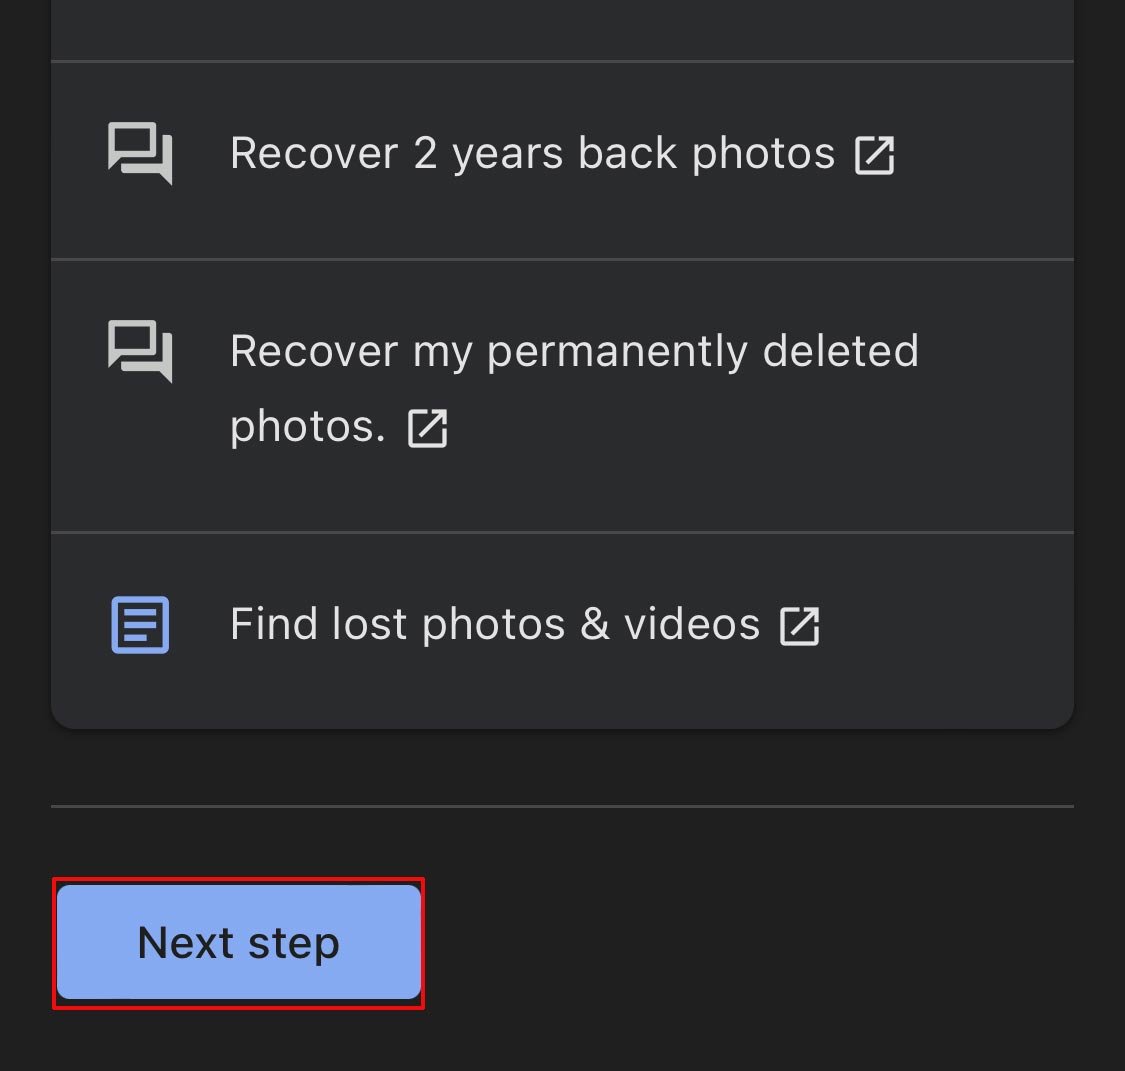Open "Recover my permanently deleted photos." thread
The width and height of the screenshot is (1125, 1071).
[562, 396]
